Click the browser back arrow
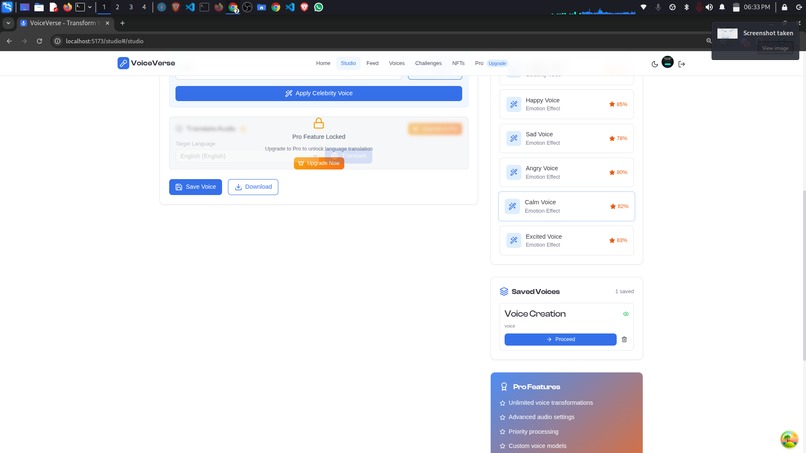Image resolution: width=806 pixels, height=453 pixels. pyautogui.click(x=9, y=41)
